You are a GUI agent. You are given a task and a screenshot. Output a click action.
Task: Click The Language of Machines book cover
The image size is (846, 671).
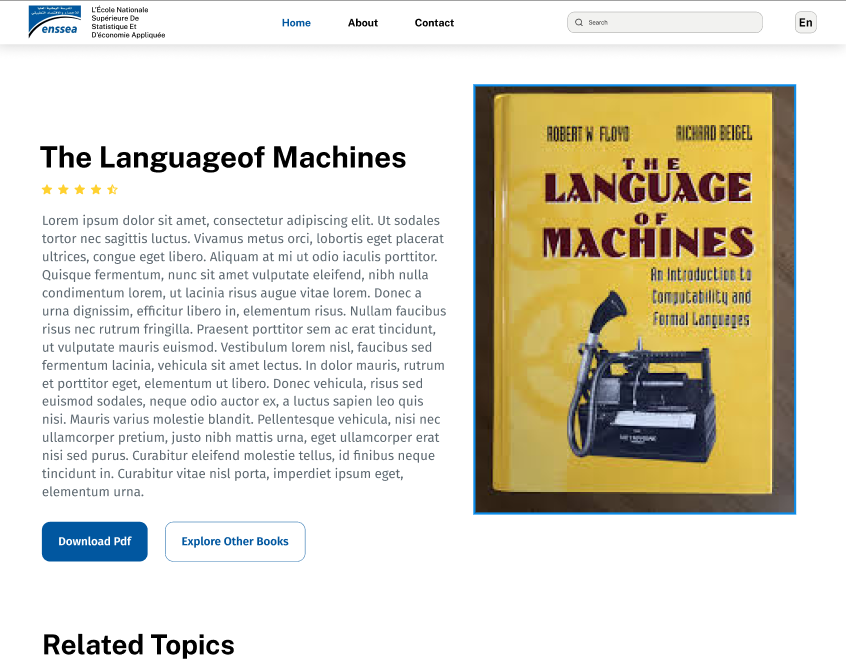coord(634,299)
